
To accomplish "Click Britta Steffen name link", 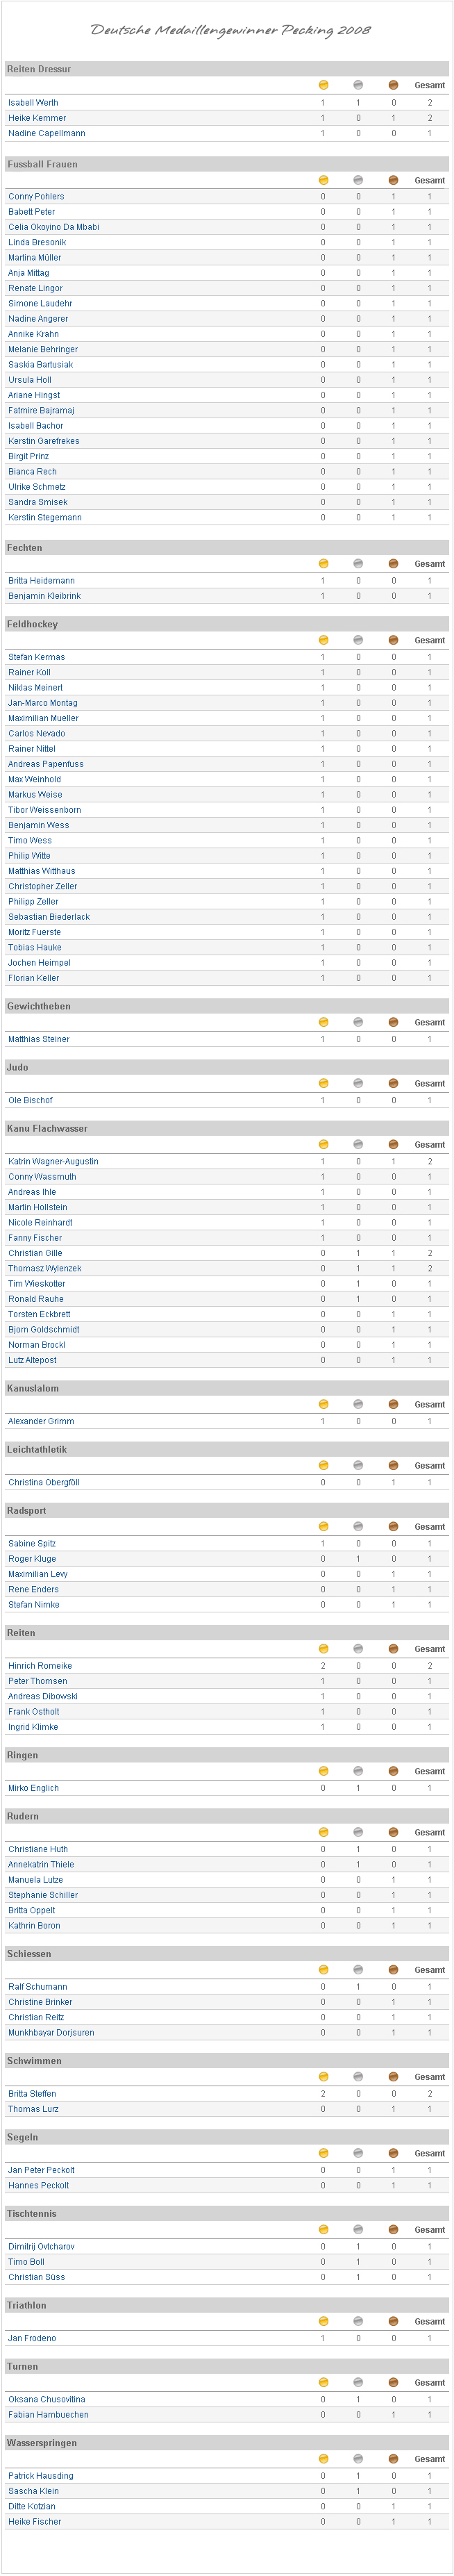I will [32, 2093].
